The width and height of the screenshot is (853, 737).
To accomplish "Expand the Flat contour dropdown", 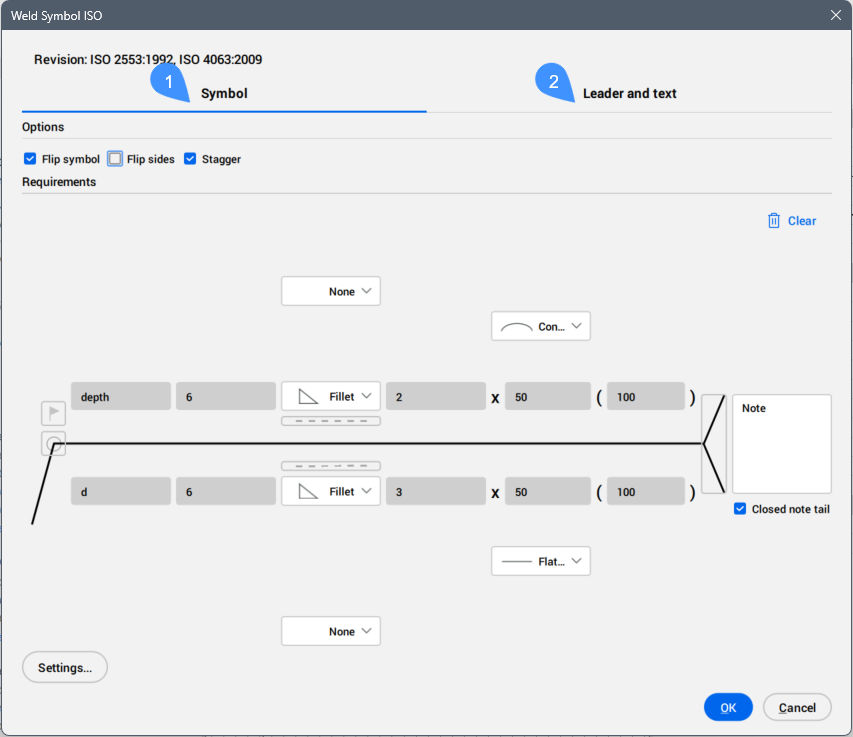I will pyautogui.click(x=541, y=562).
